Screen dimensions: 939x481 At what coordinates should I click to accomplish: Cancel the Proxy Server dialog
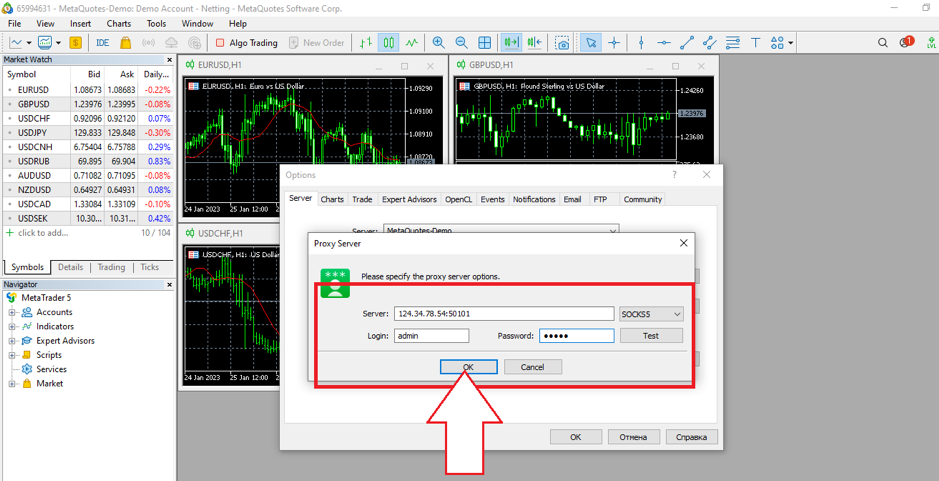(532, 367)
